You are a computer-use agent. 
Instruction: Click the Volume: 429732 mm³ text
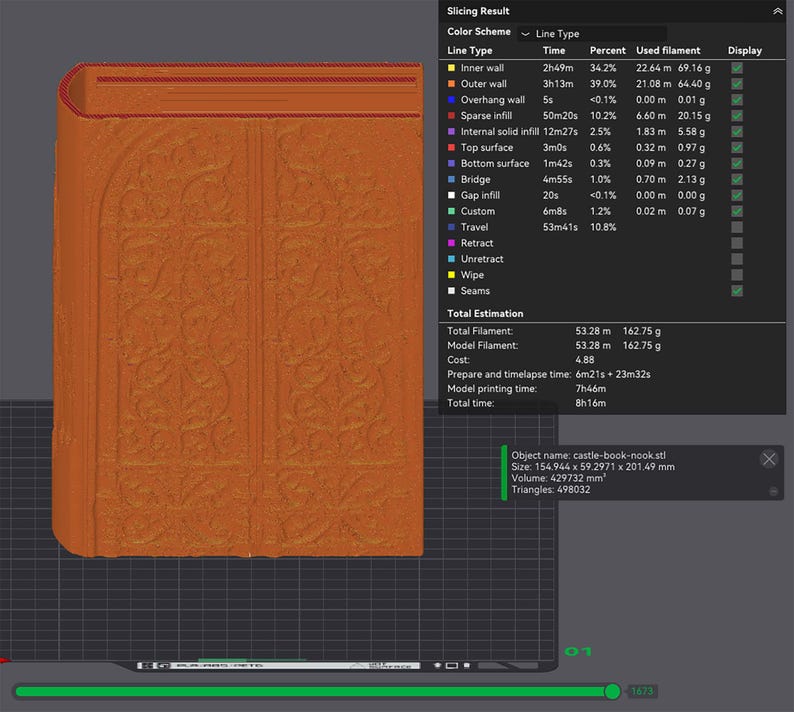click(x=559, y=478)
